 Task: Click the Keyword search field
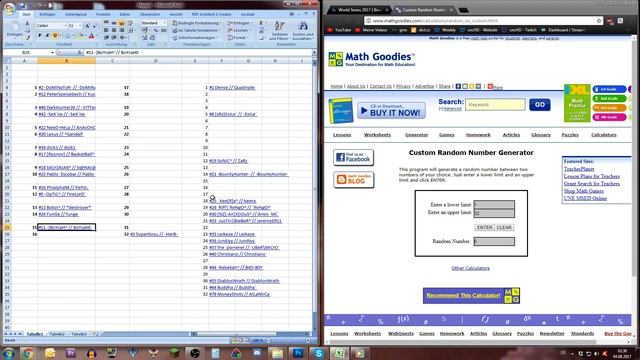[495, 105]
